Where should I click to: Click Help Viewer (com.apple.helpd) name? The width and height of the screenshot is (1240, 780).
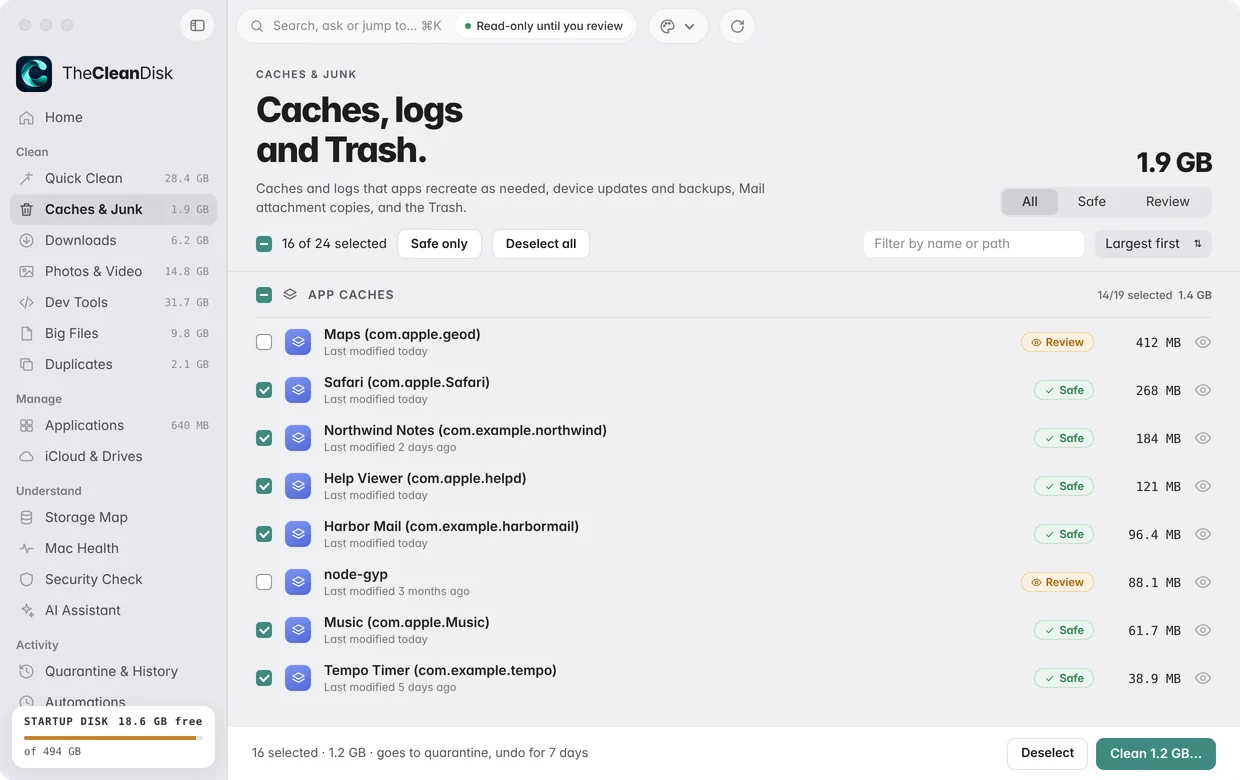[x=425, y=478]
